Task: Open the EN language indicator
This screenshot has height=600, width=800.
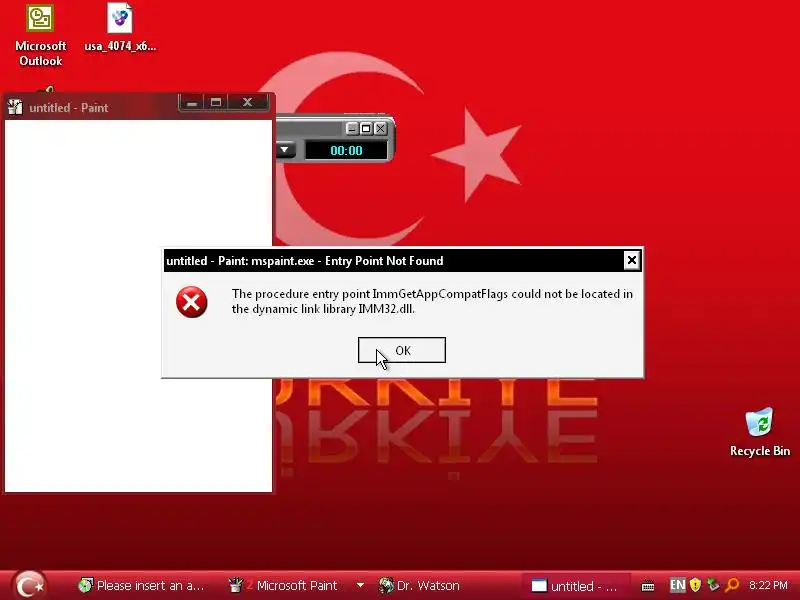Action: (x=677, y=585)
